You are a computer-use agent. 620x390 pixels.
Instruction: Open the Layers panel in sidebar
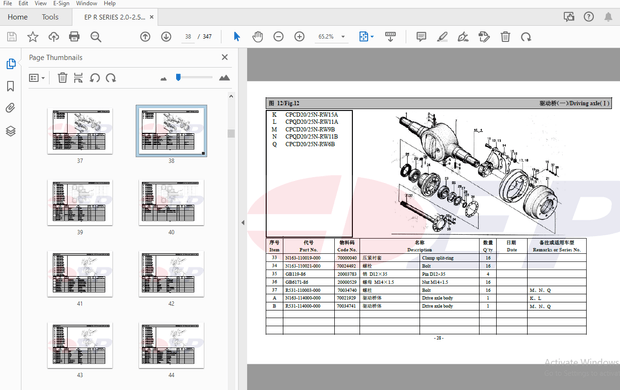click(x=11, y=131)
